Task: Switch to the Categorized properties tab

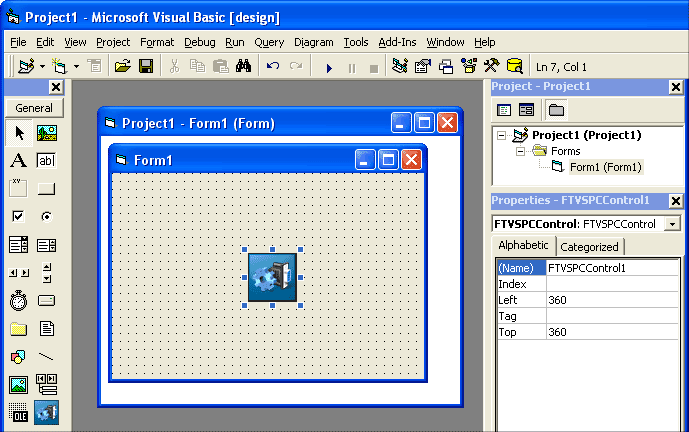Action: coord(589,247)
